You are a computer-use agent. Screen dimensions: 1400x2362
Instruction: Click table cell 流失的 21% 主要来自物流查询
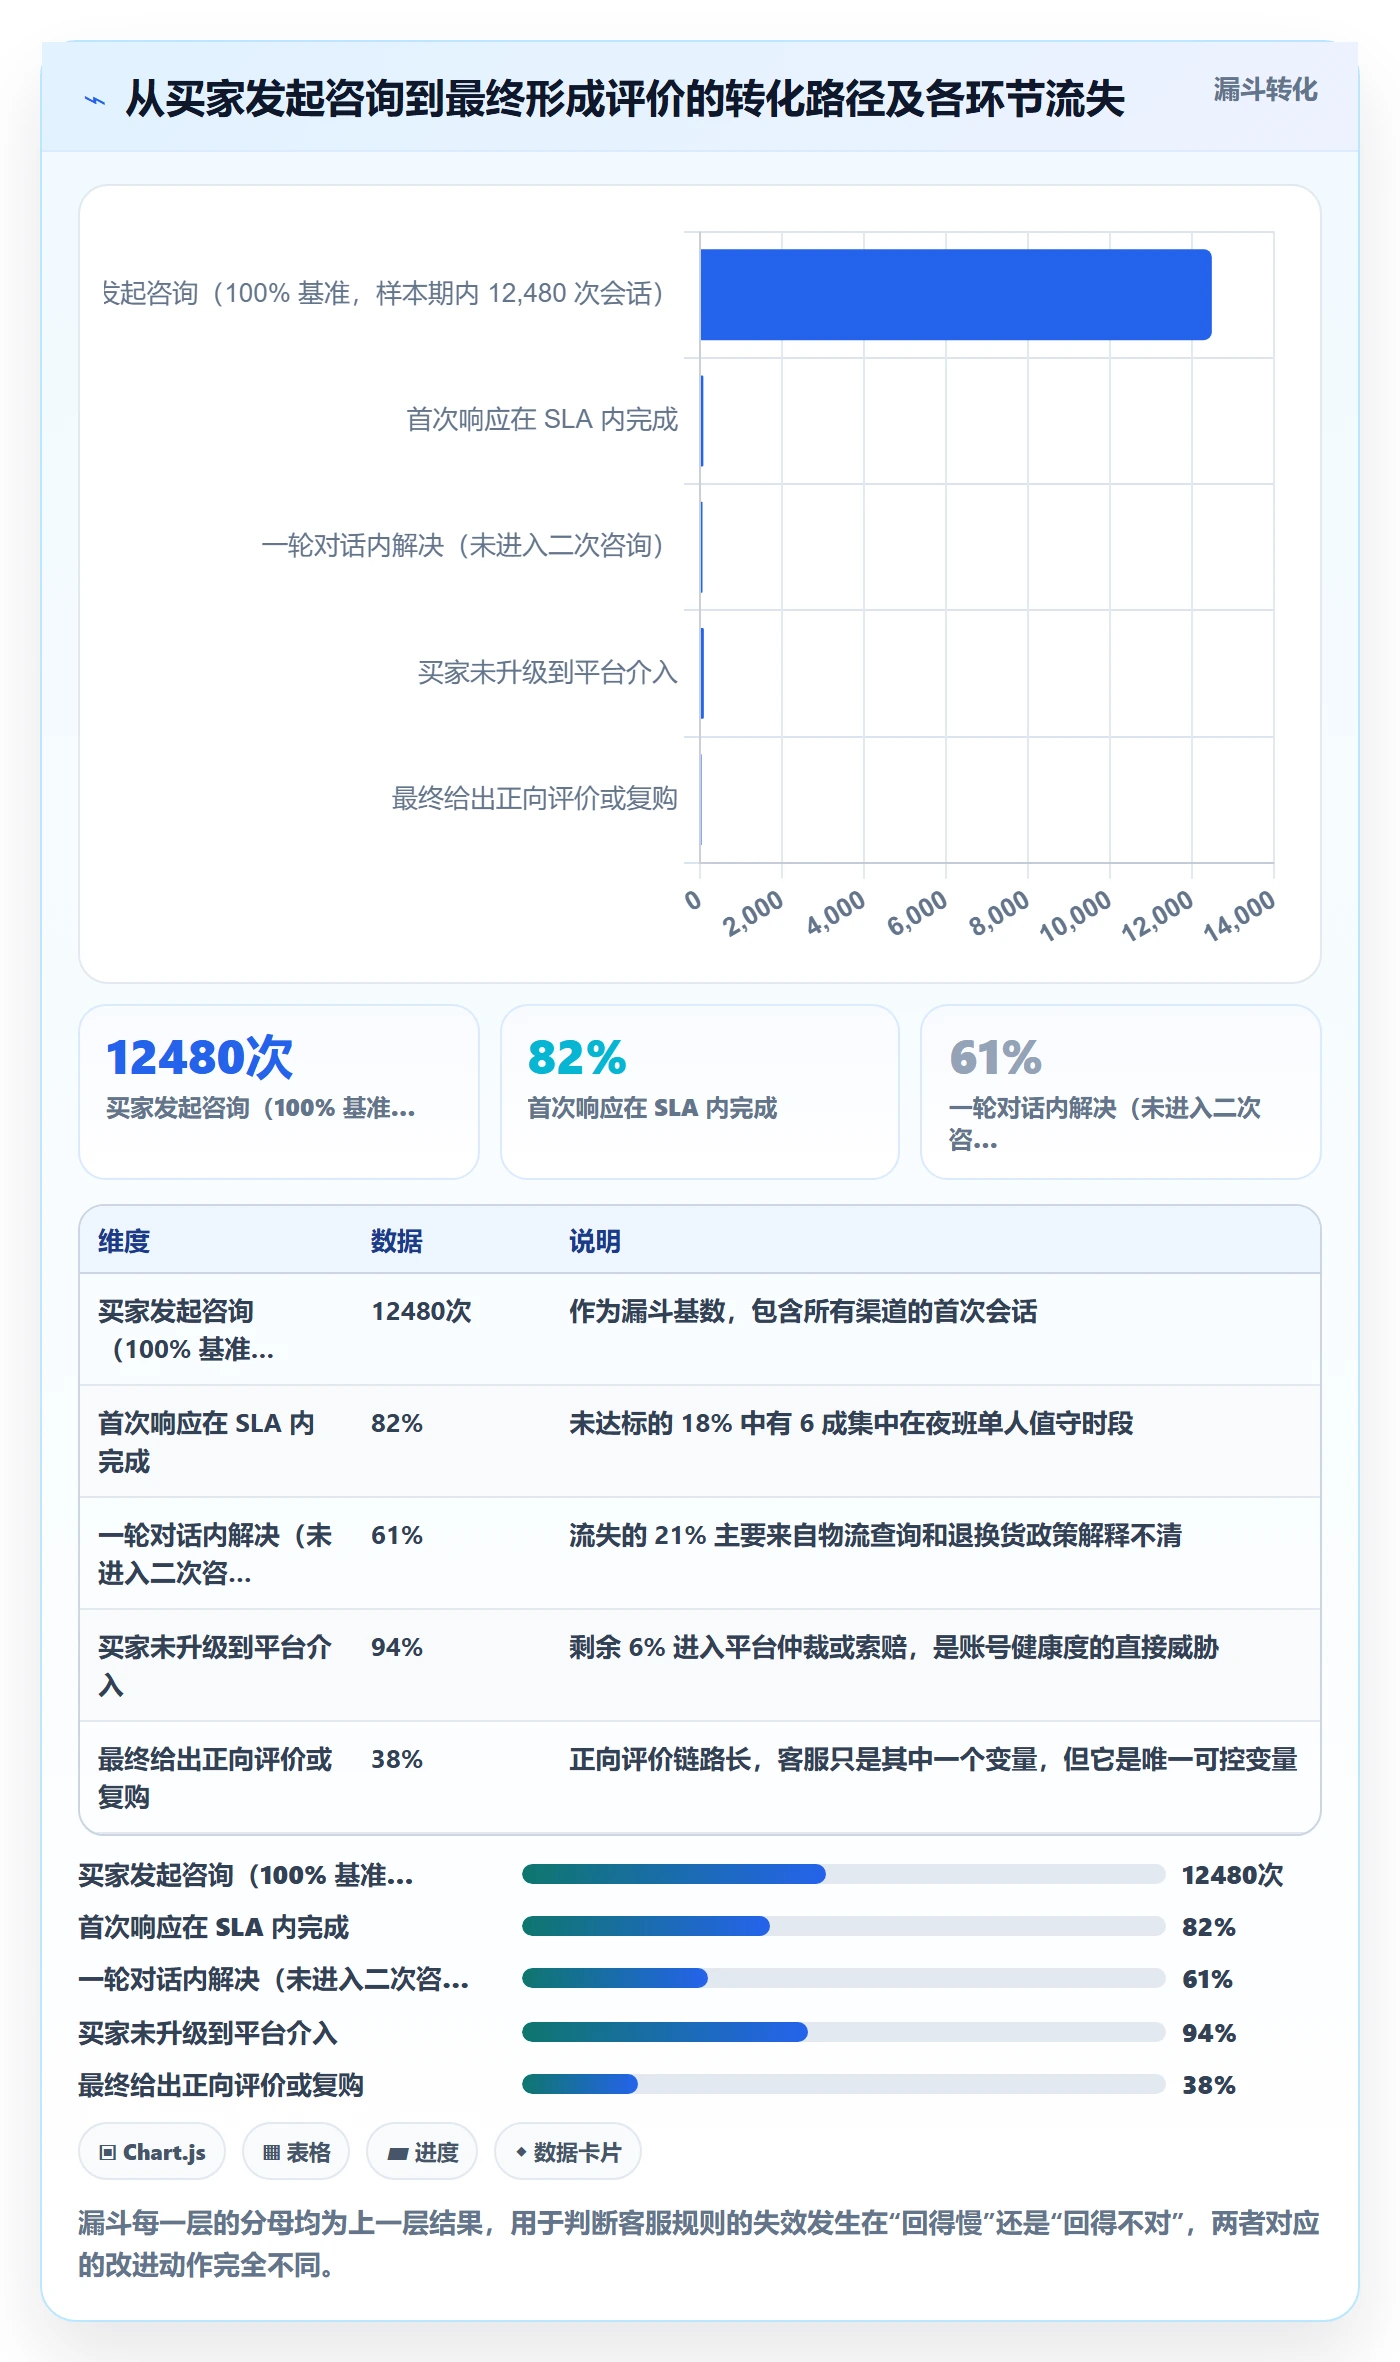pyautogui.click(x=875, y=1535)
